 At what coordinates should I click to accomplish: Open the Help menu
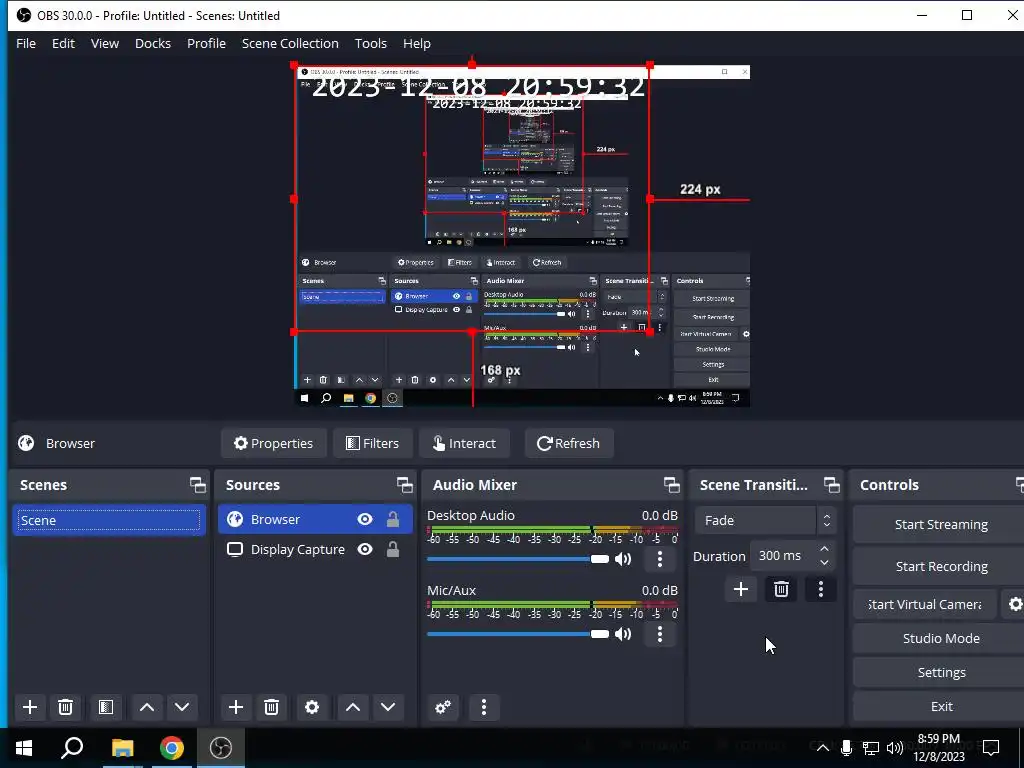click(417, 43)
